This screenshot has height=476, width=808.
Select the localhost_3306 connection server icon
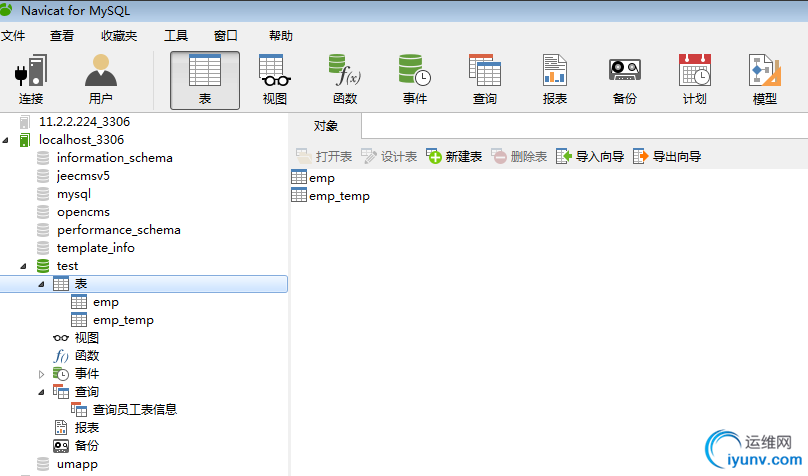[24, 140]
